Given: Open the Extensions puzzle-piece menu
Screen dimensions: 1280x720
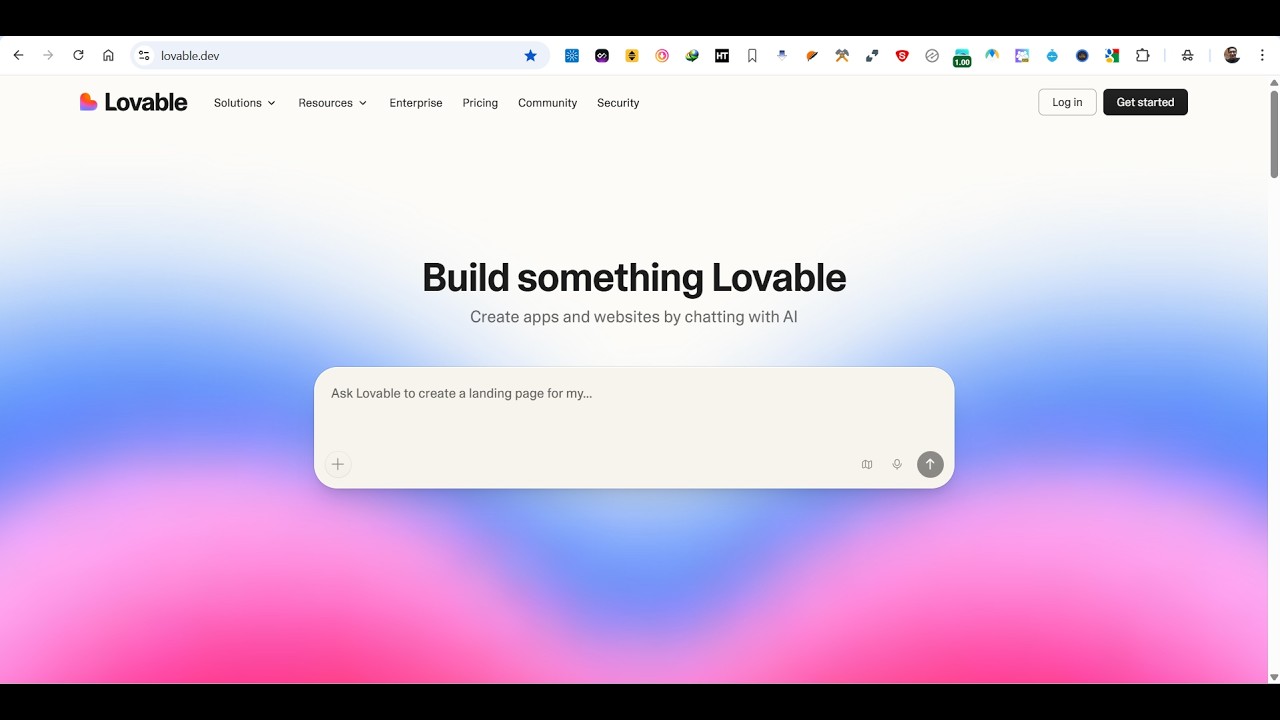Looking at the screenshot, I should (1142, 56).
